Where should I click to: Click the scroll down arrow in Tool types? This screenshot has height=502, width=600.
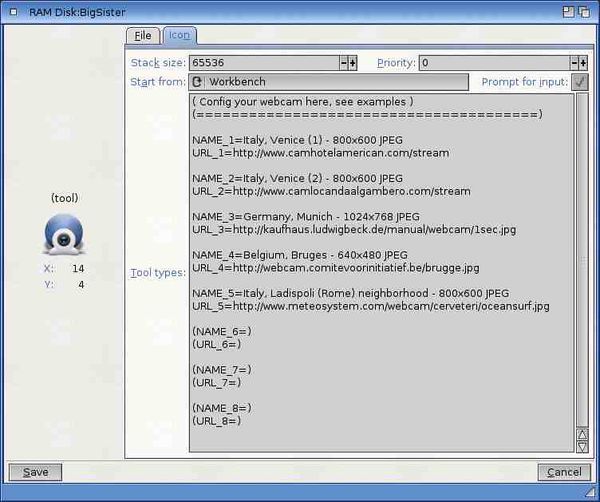pyautogui.click(x=582, y=447)
